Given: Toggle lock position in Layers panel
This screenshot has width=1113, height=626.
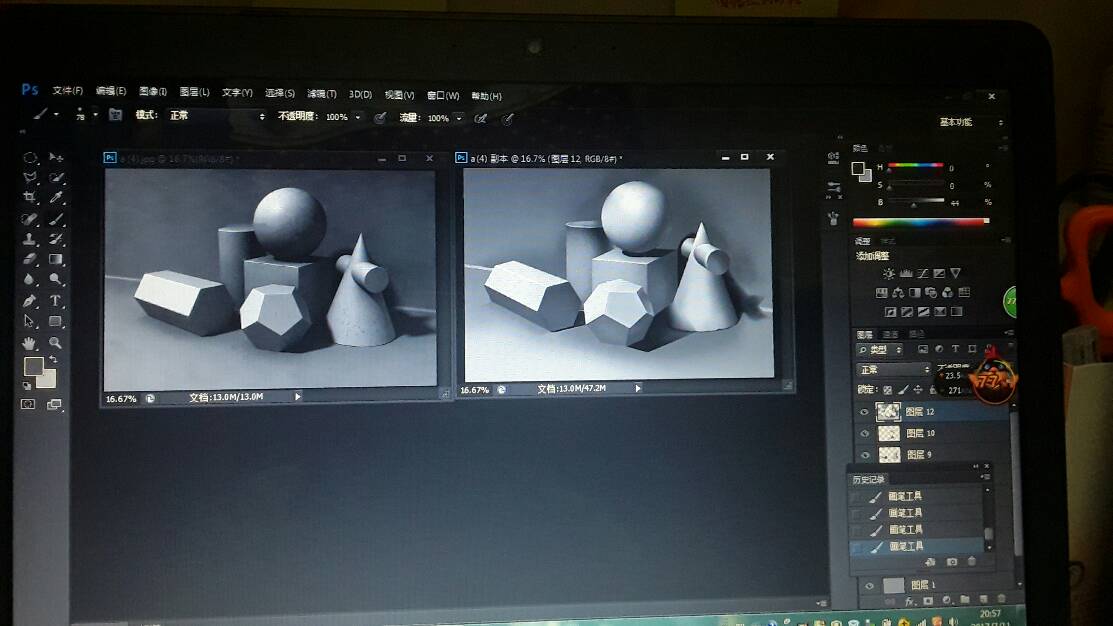Looking at the screenshot, I should pos(918,390).
